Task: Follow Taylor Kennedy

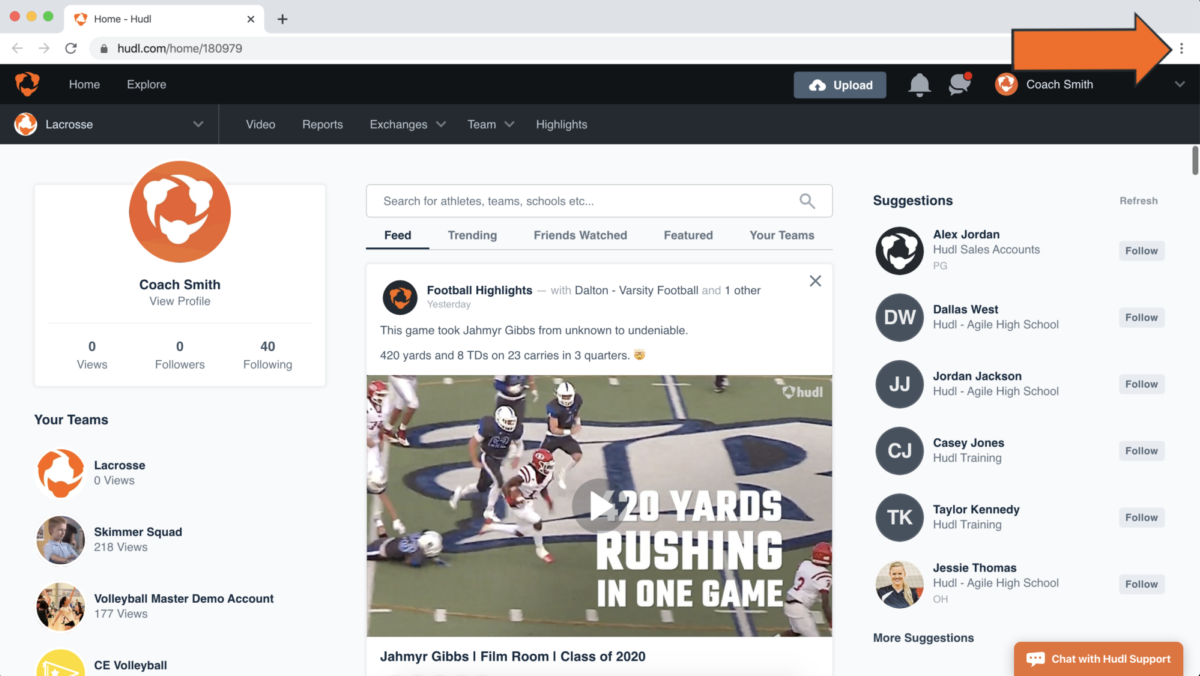Action: click(x=1141, y=518)
